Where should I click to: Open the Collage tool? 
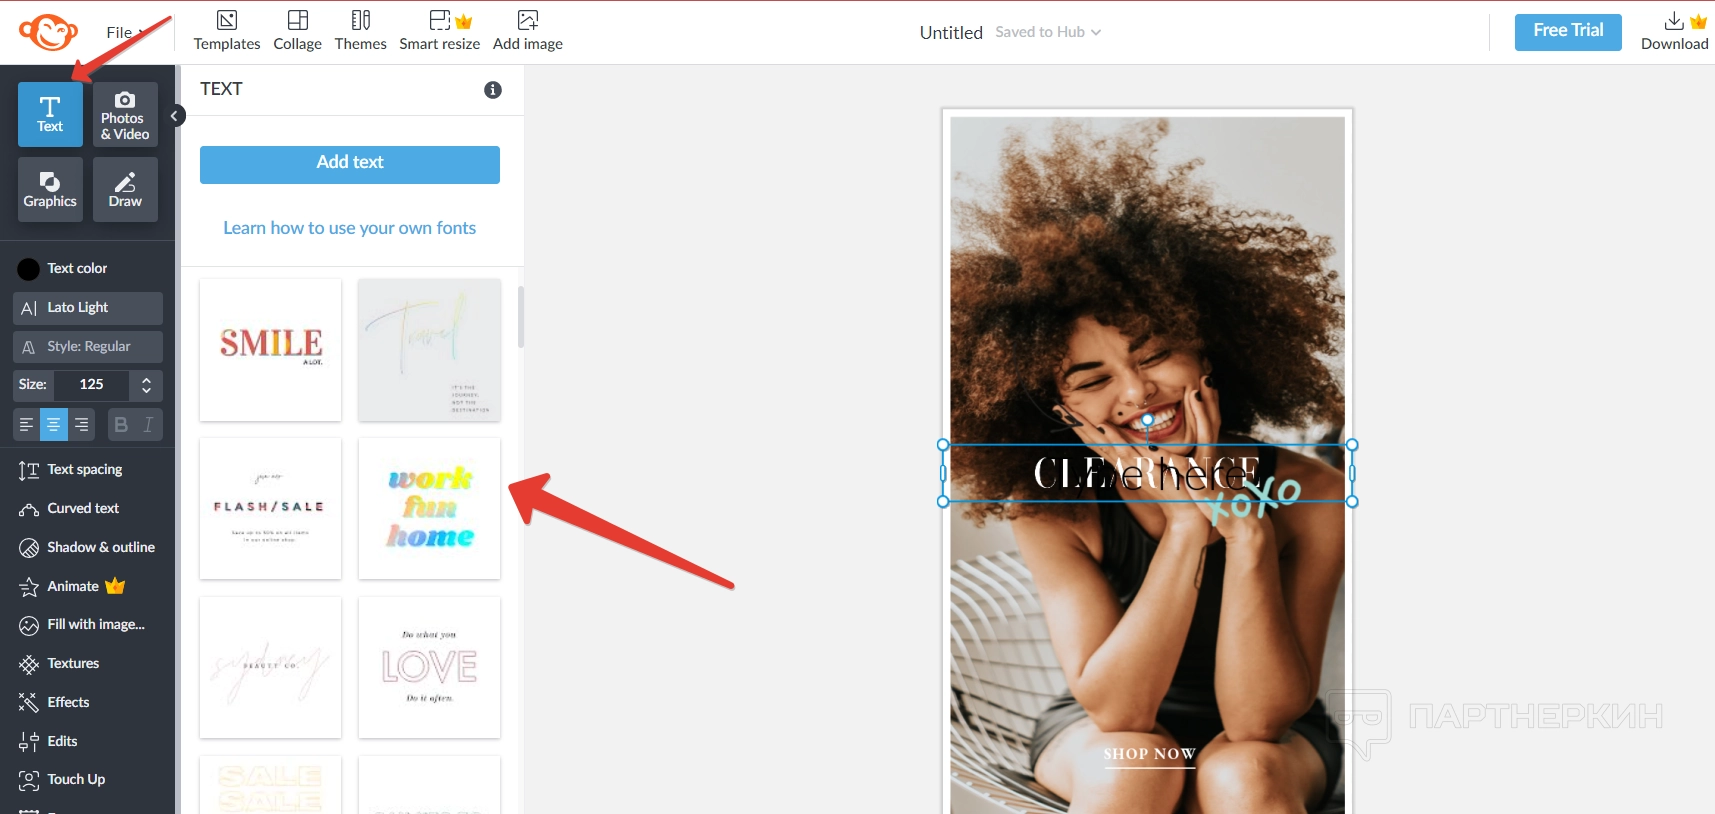[297, 31]
